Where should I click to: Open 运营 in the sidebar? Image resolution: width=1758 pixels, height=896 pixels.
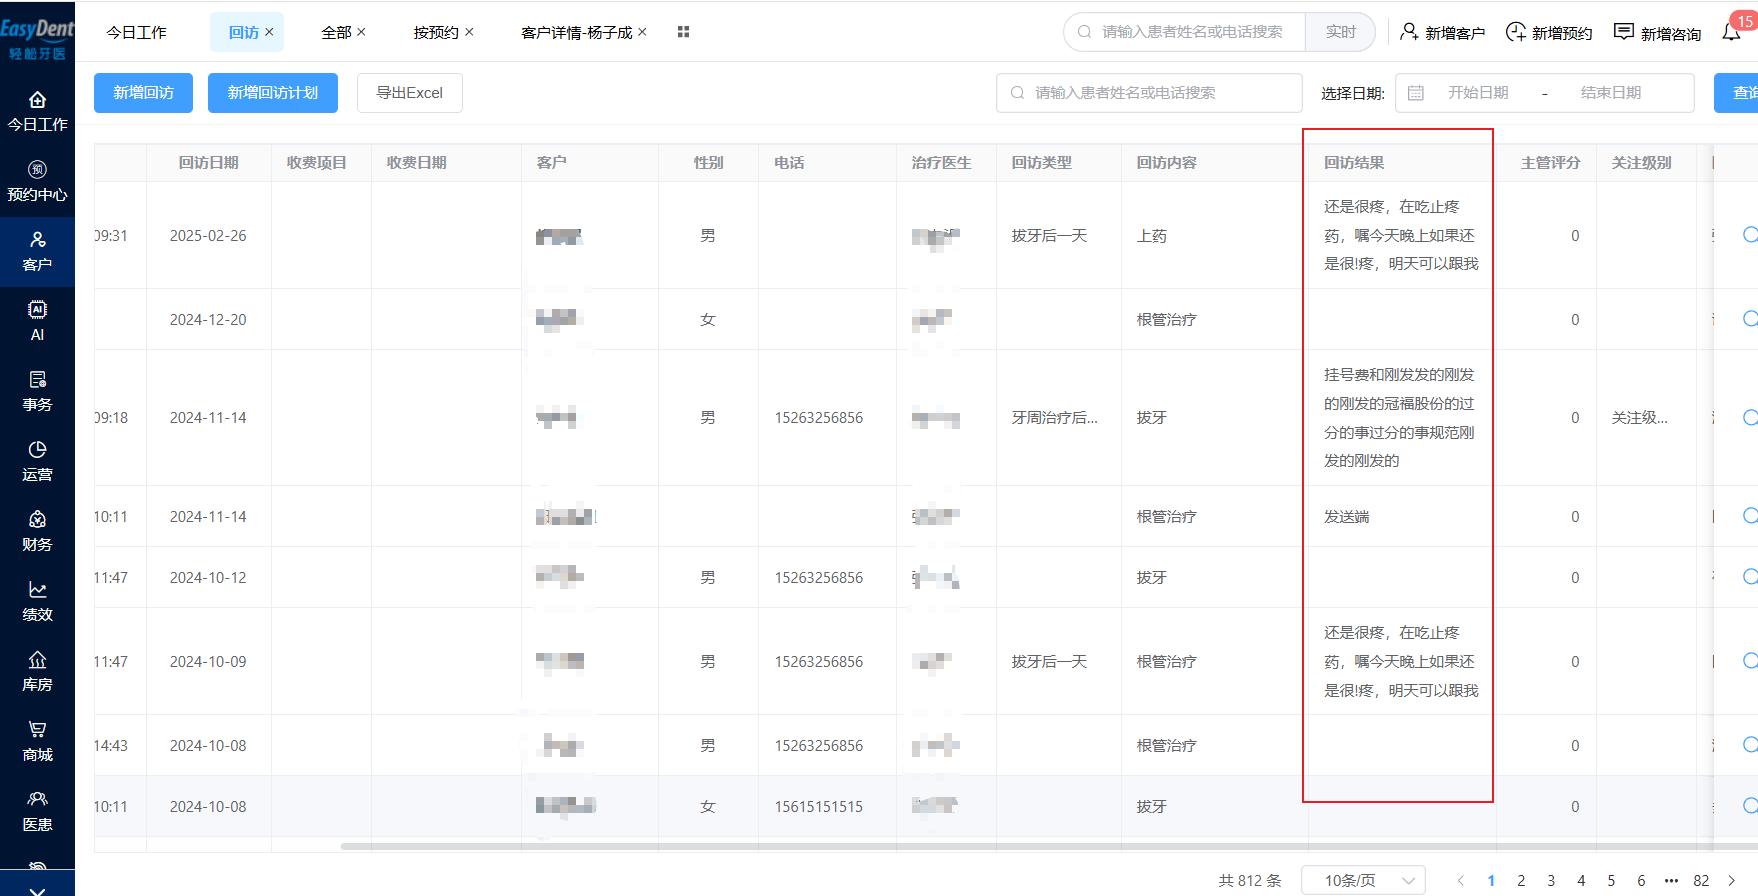pos(37,462)
